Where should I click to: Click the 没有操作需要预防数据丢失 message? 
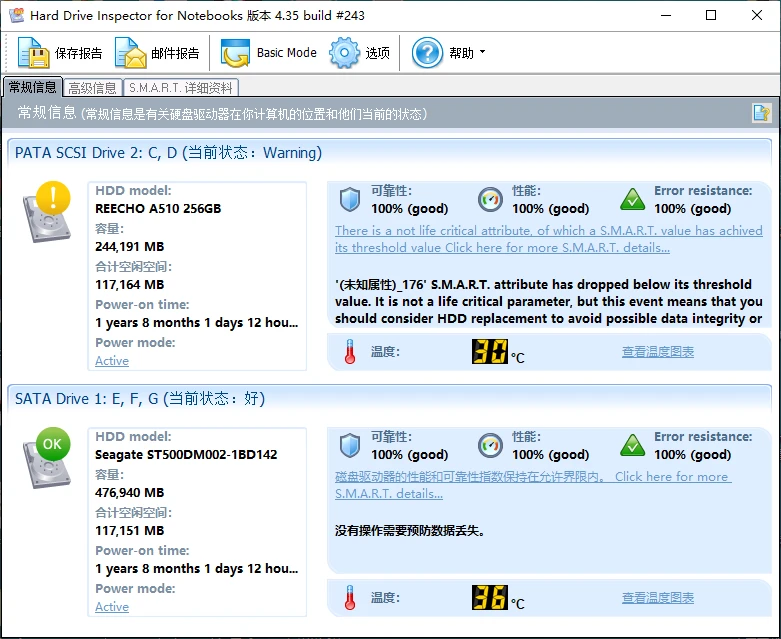point(410,531)
